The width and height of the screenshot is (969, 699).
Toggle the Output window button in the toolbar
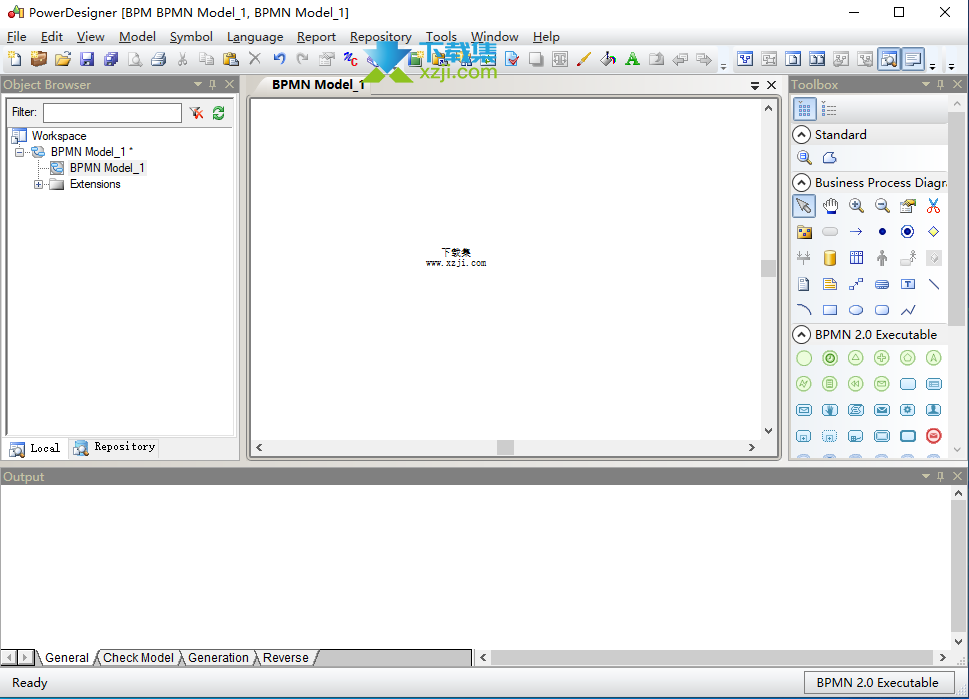pos(913,59)
